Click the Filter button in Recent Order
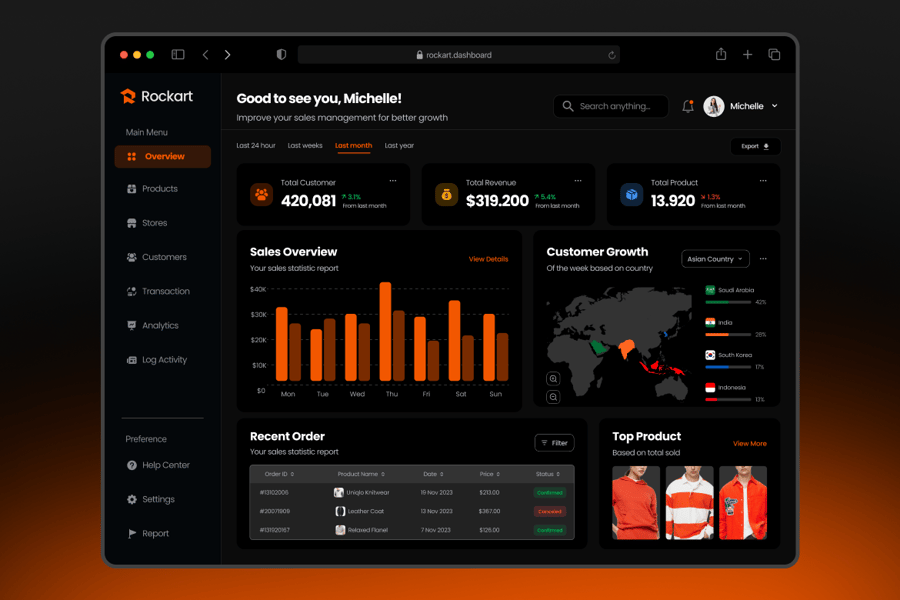Viewport: 900px width, 600px height. (x=554, y=443)
